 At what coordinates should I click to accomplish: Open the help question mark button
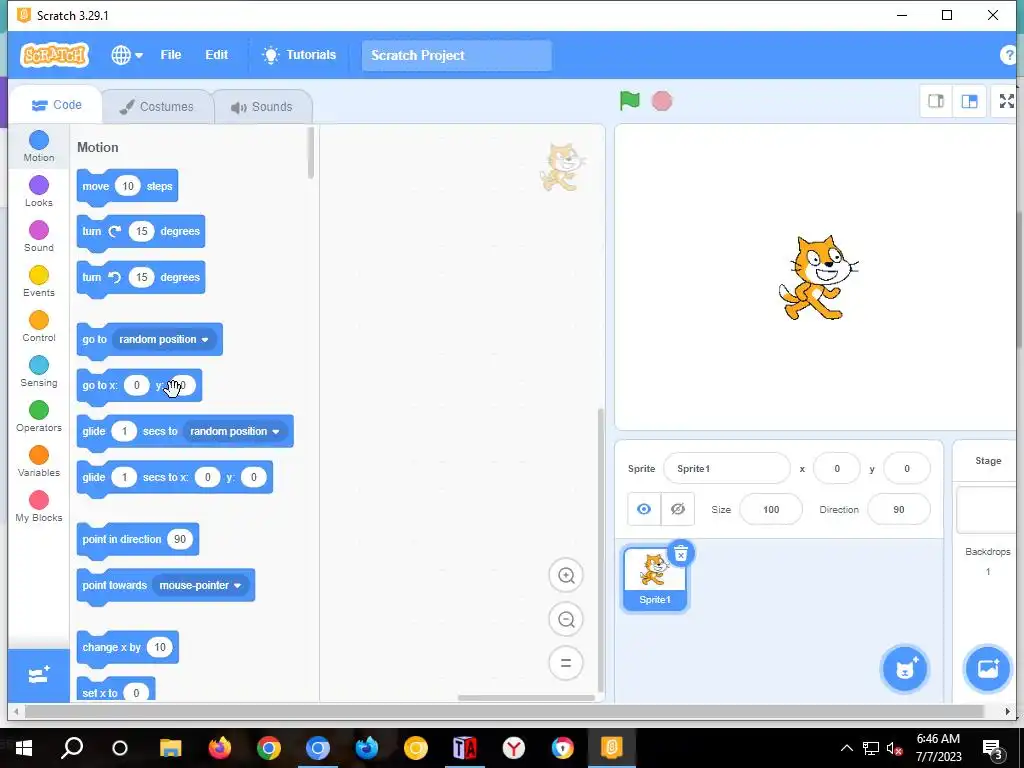[x=1010, y=56]
